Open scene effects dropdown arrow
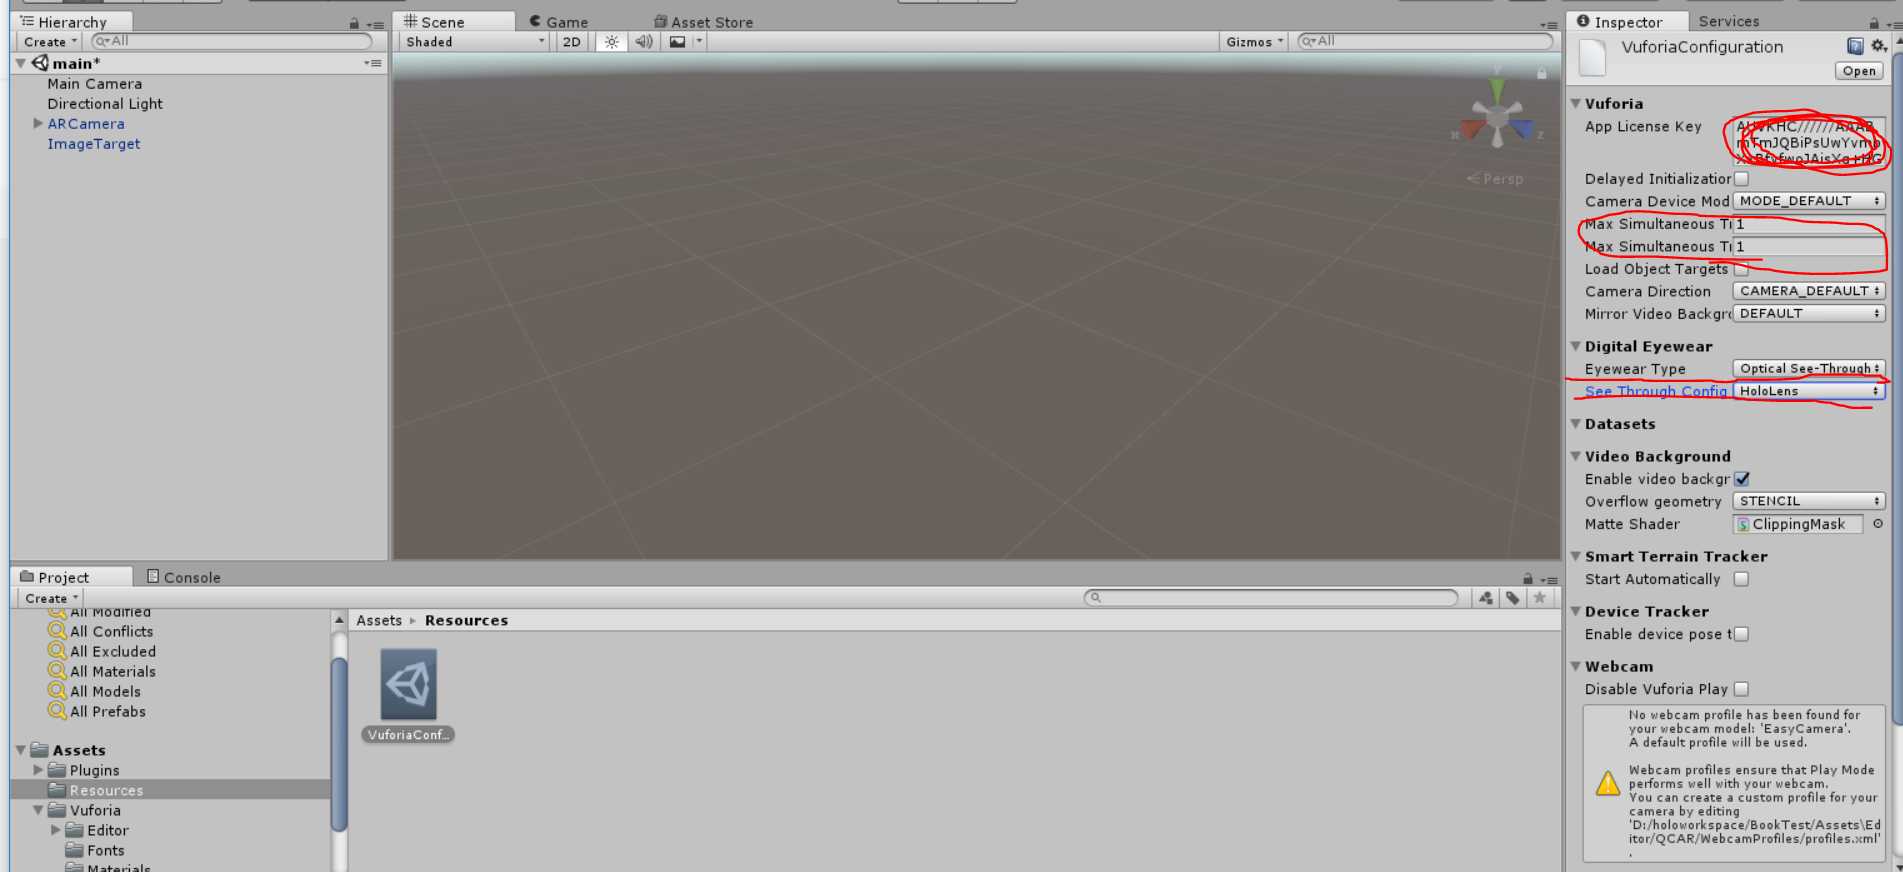The height and width of the screenshot is (872, 1903). coord(699,42)
